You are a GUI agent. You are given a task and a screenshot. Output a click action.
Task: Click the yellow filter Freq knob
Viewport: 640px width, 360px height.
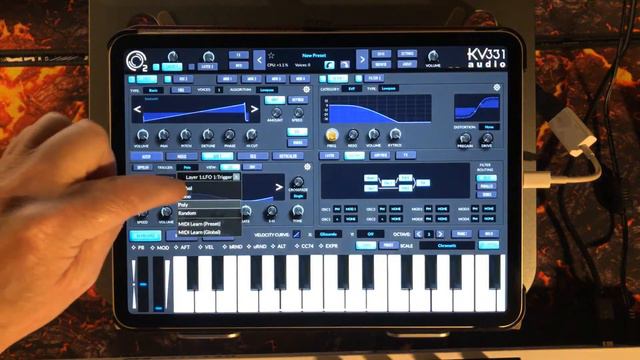pos(332,134)
